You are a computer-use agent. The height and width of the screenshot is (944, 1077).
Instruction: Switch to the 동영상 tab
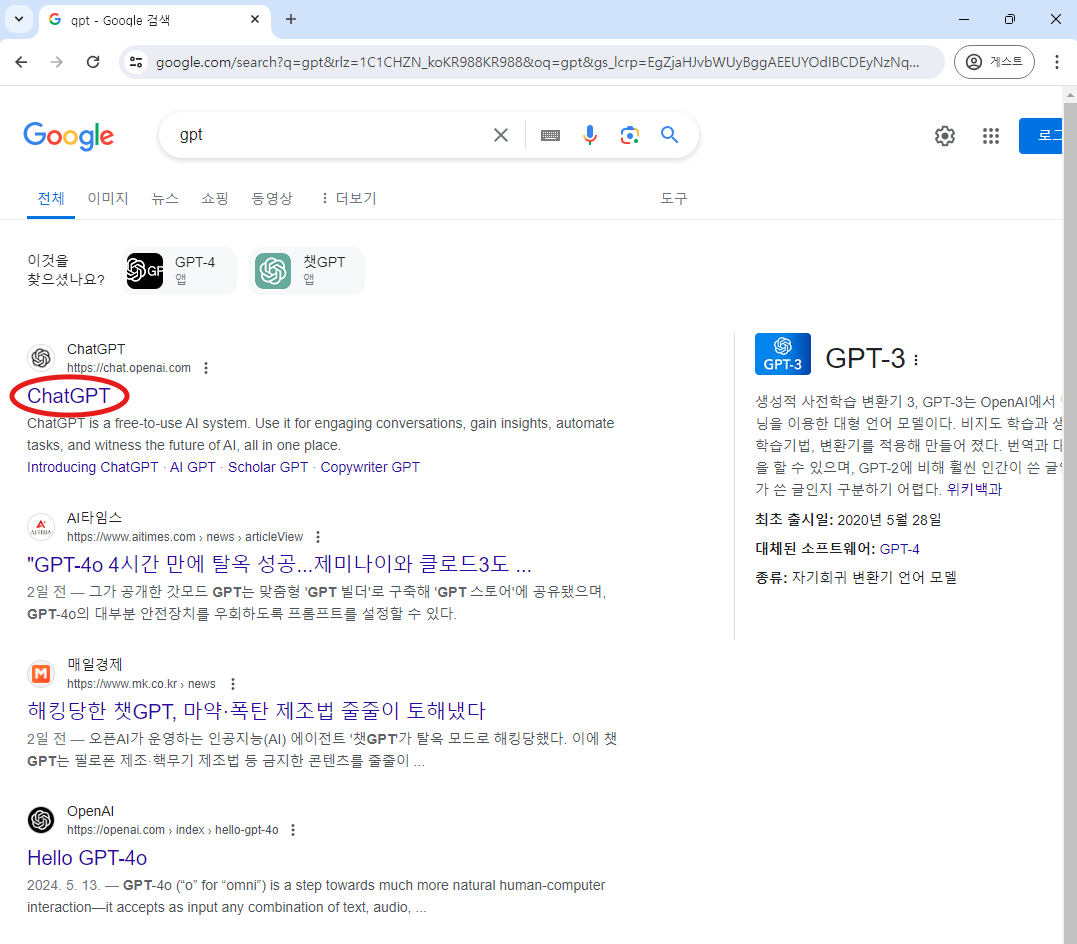[x=272, y=199]
